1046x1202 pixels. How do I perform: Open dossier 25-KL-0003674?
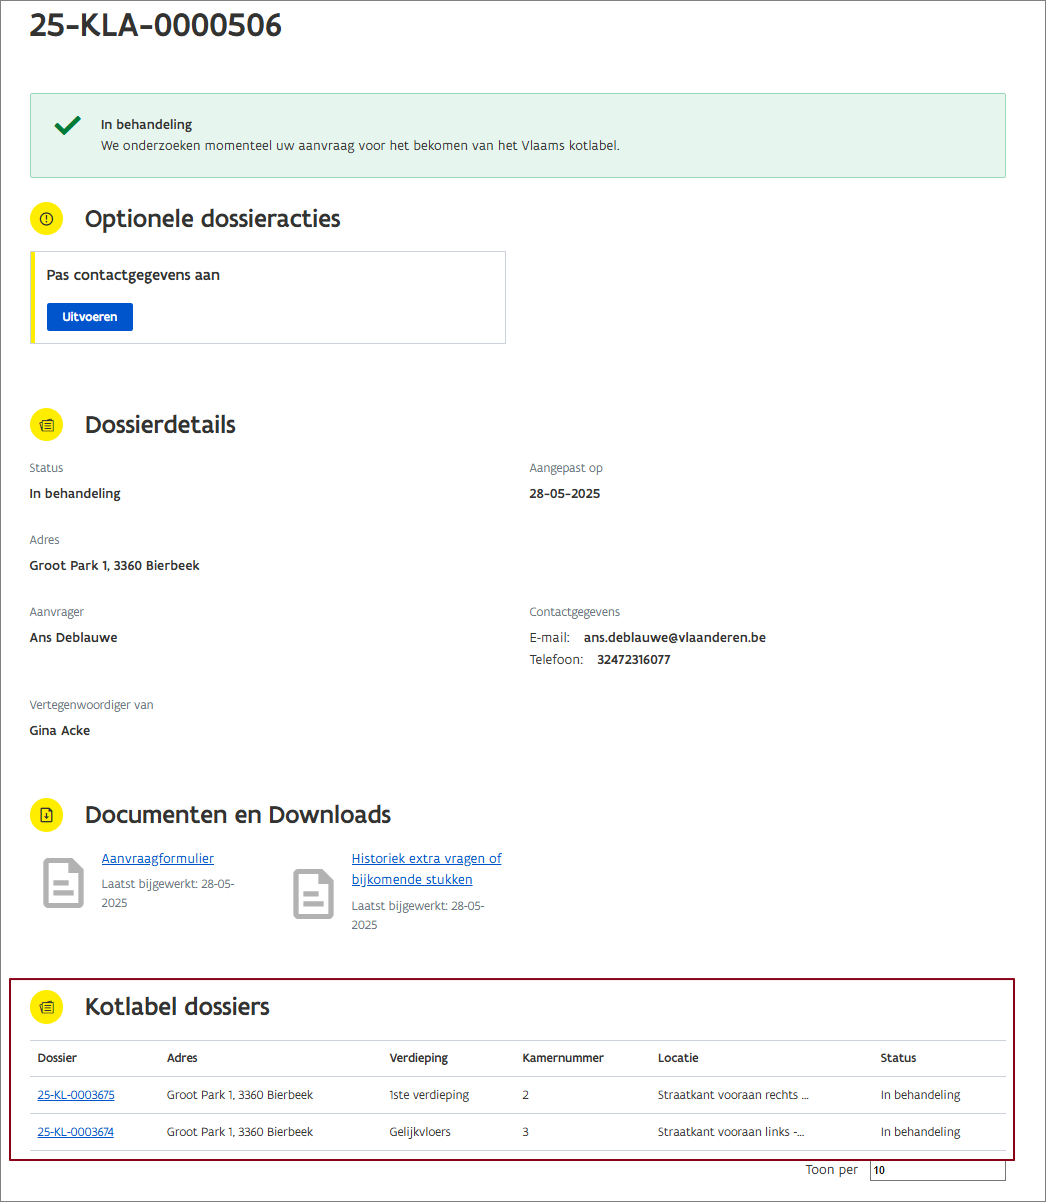pyautogui.click(x=76, y=1132)
